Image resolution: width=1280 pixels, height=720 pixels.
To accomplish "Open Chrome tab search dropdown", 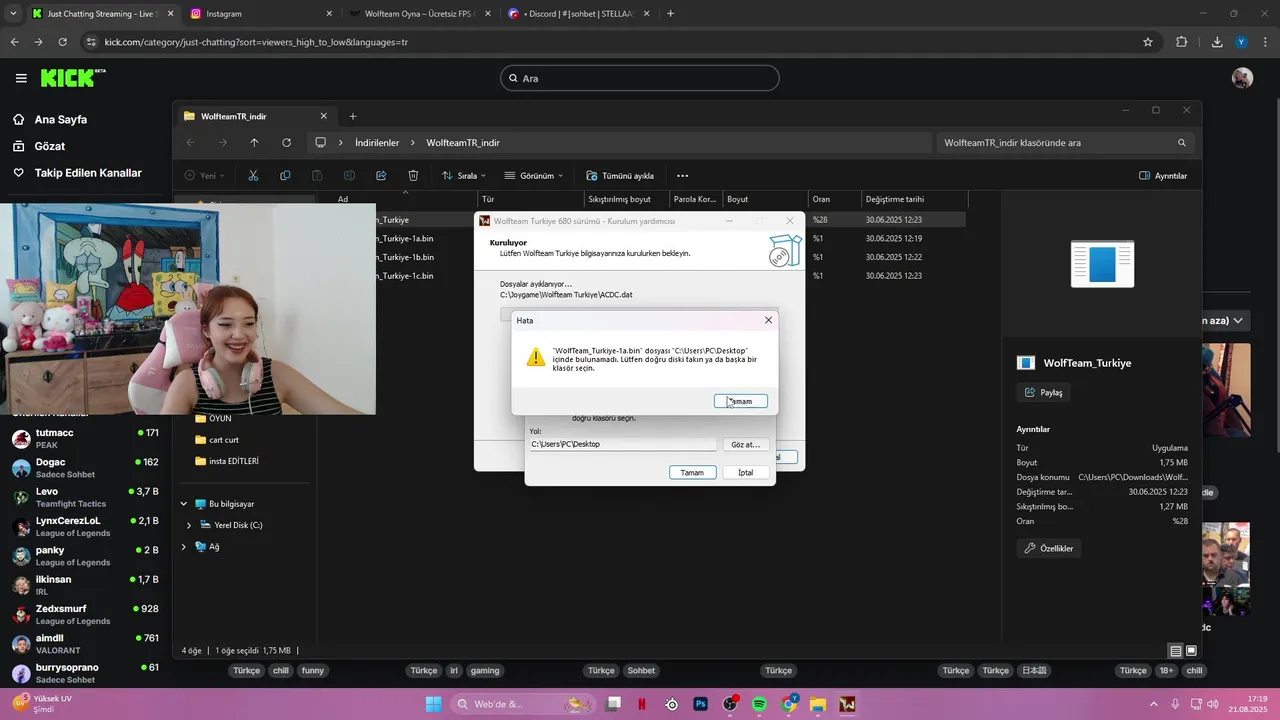I will [12, 14].
